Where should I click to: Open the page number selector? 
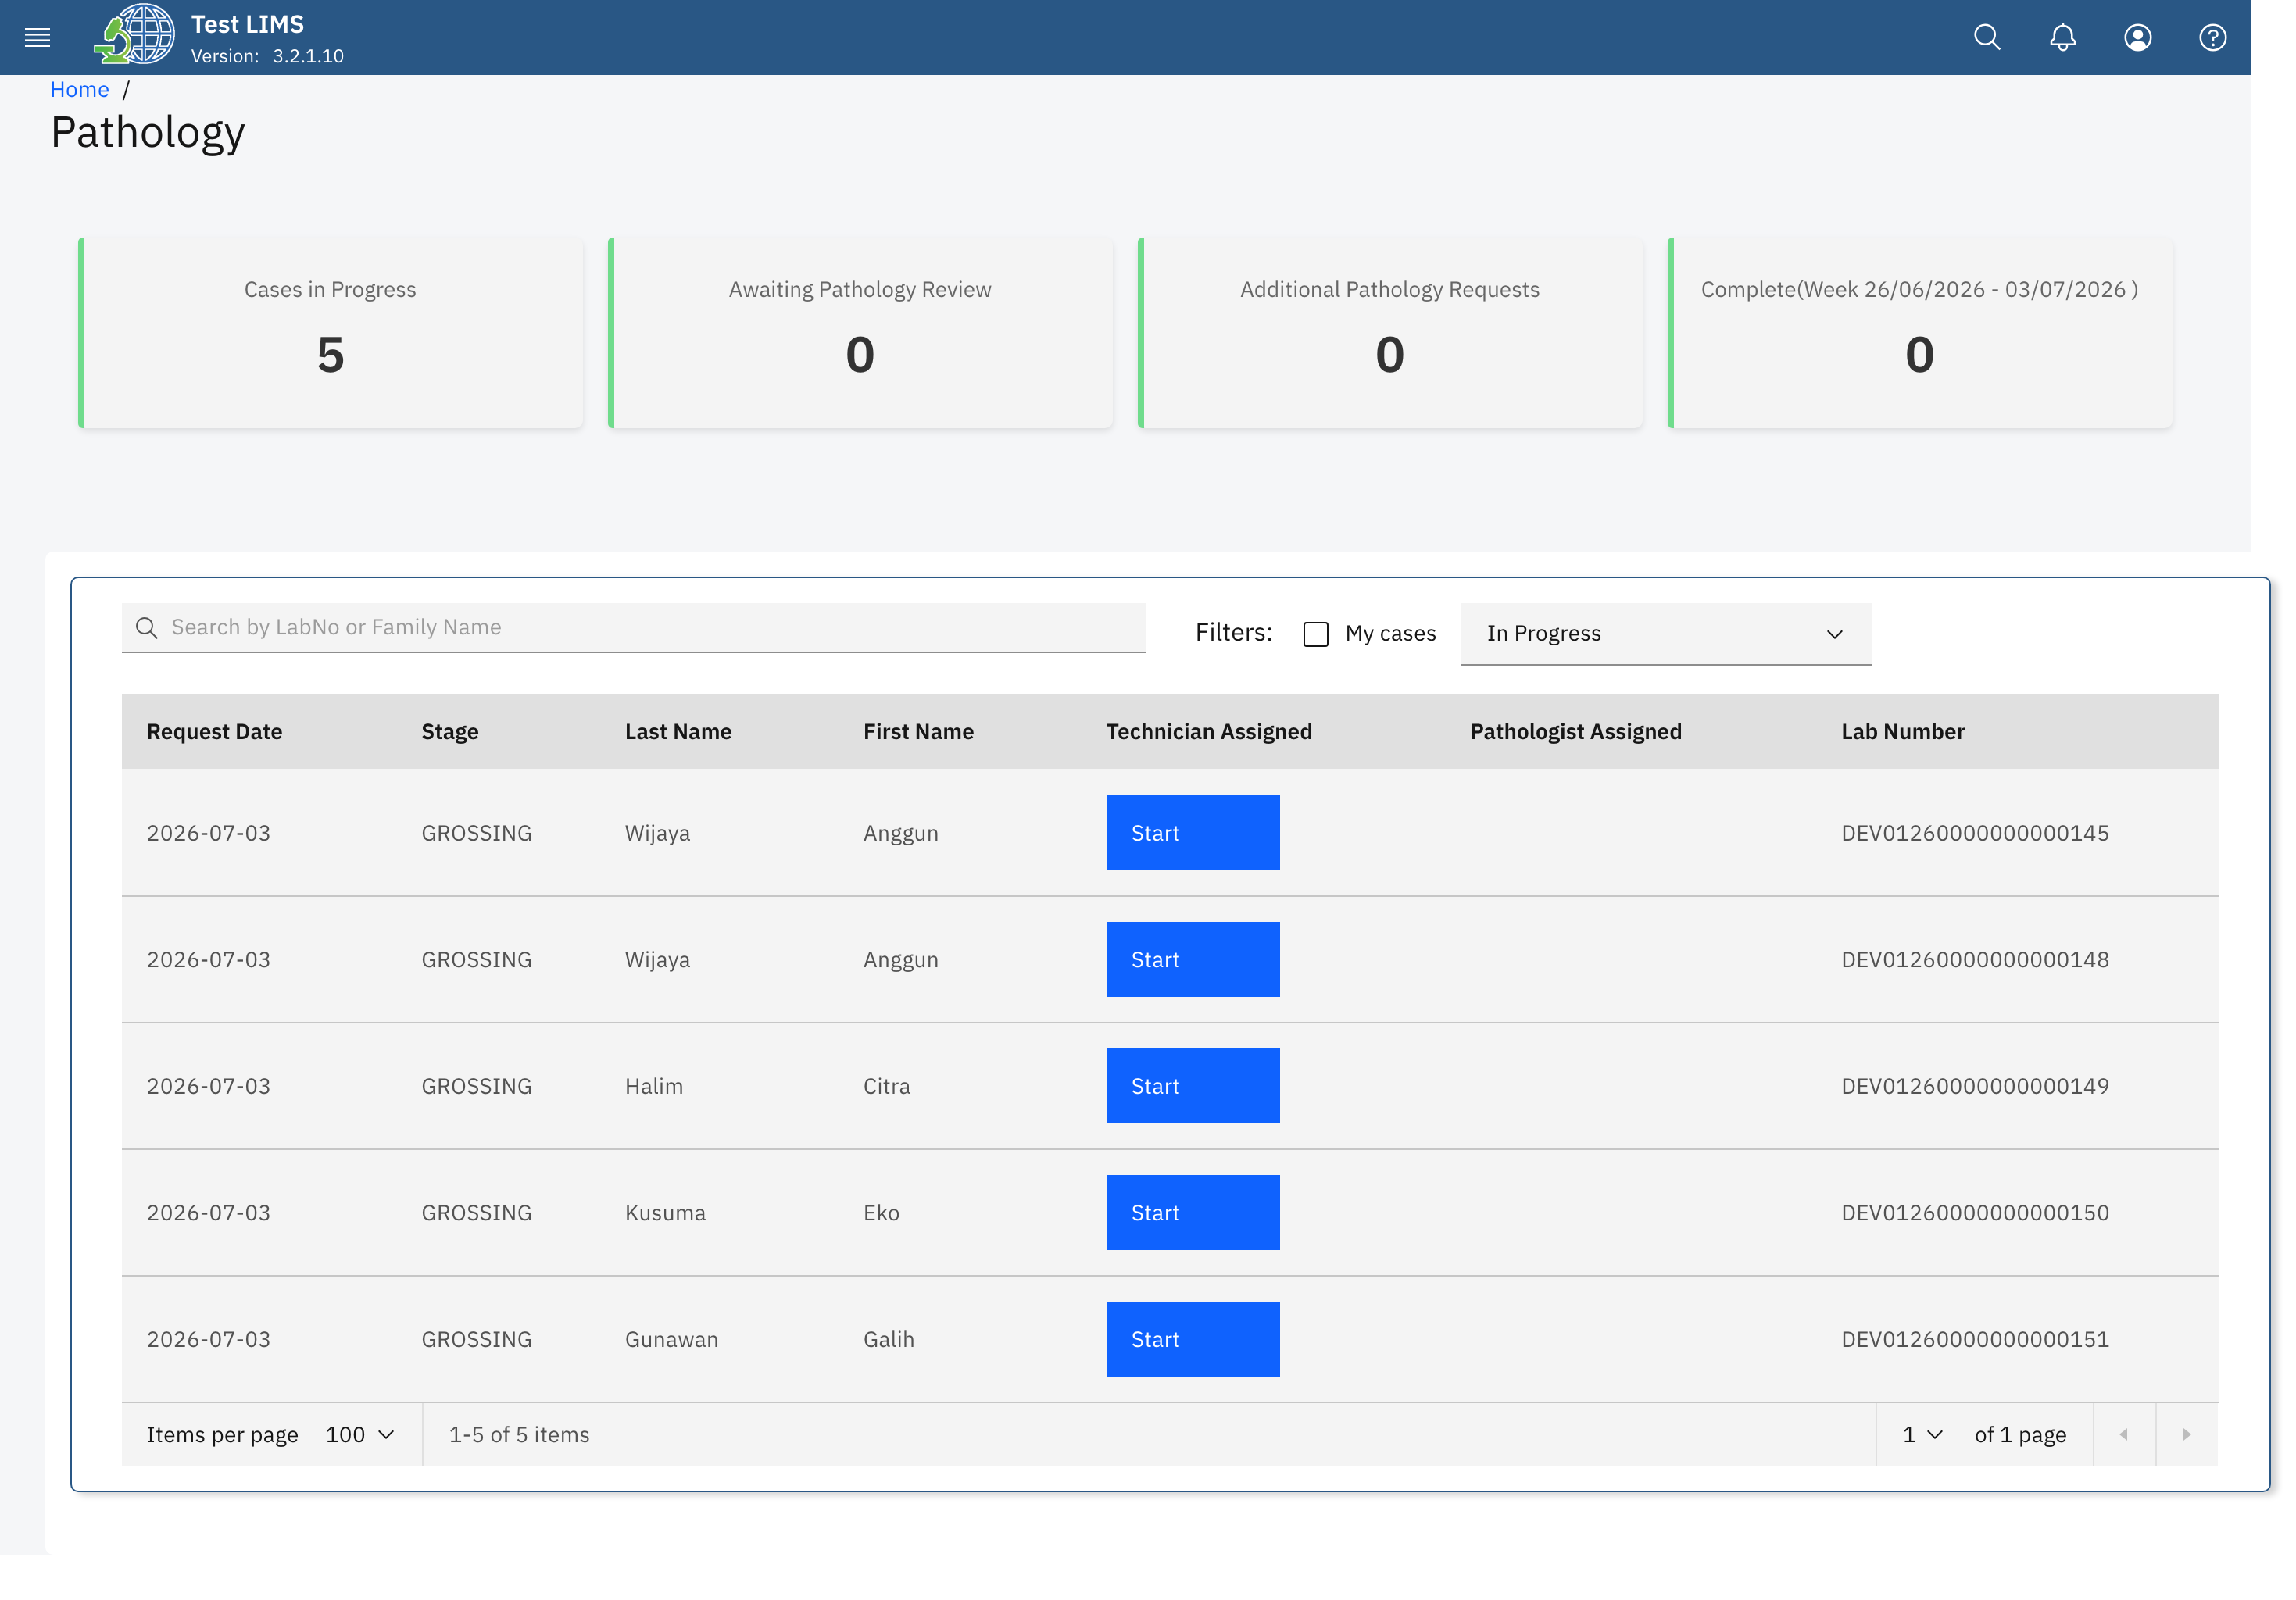point(1922,1434)
